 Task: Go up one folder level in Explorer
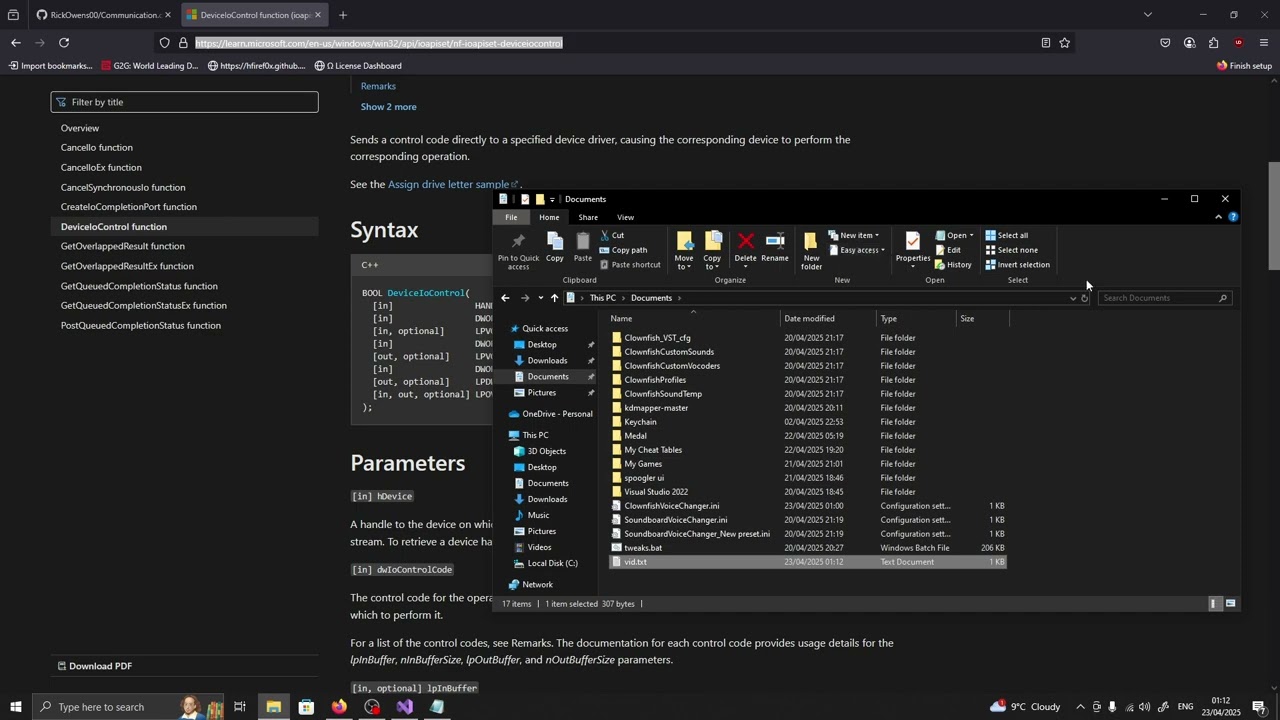click(x=554, y=298)
